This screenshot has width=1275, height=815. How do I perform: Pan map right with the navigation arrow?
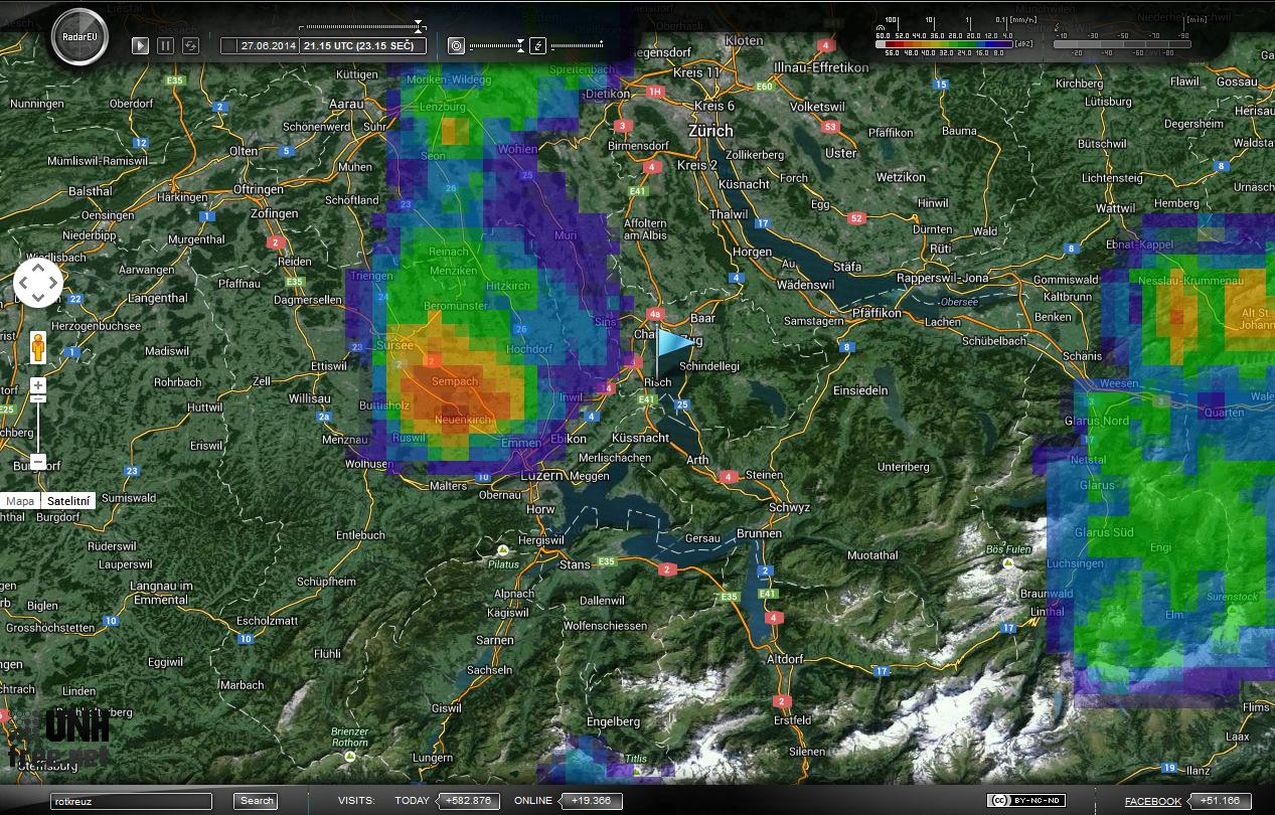tap(54, 284)
